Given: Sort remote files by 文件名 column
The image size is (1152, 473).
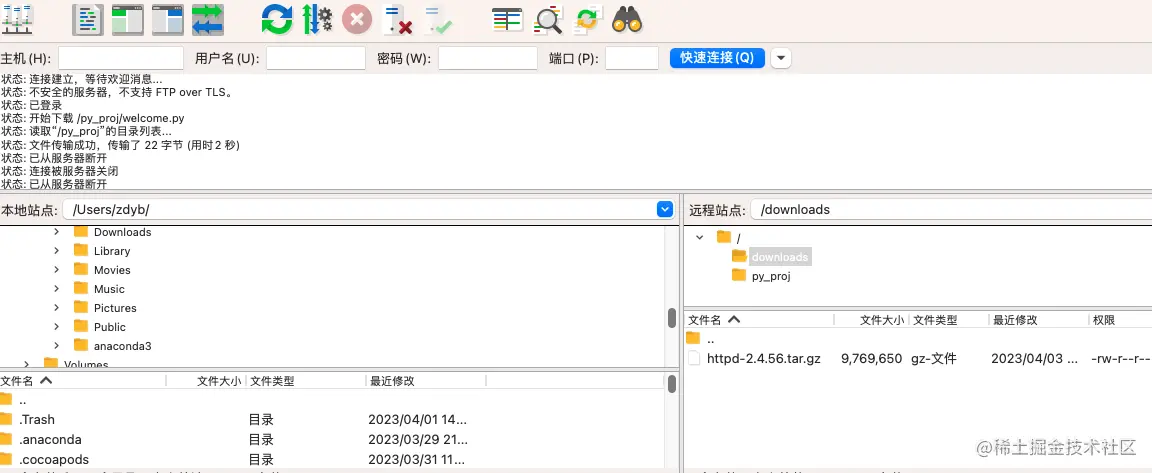Looking at the screenshot, I should [x=759, y=320].
